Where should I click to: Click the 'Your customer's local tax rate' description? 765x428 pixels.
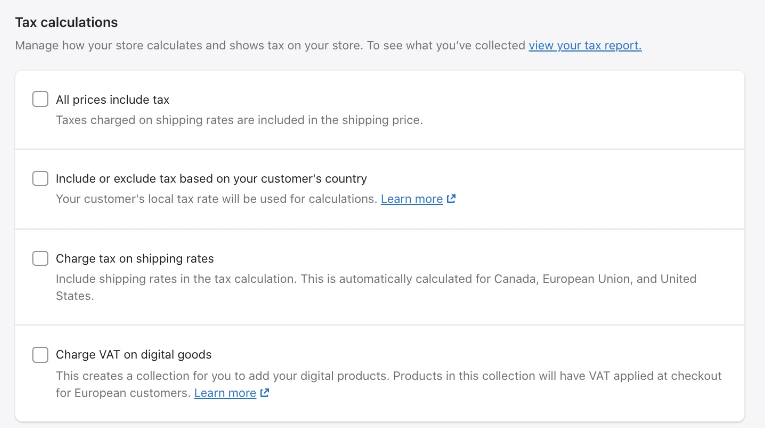pyautogui.click(x=216, y=199)
